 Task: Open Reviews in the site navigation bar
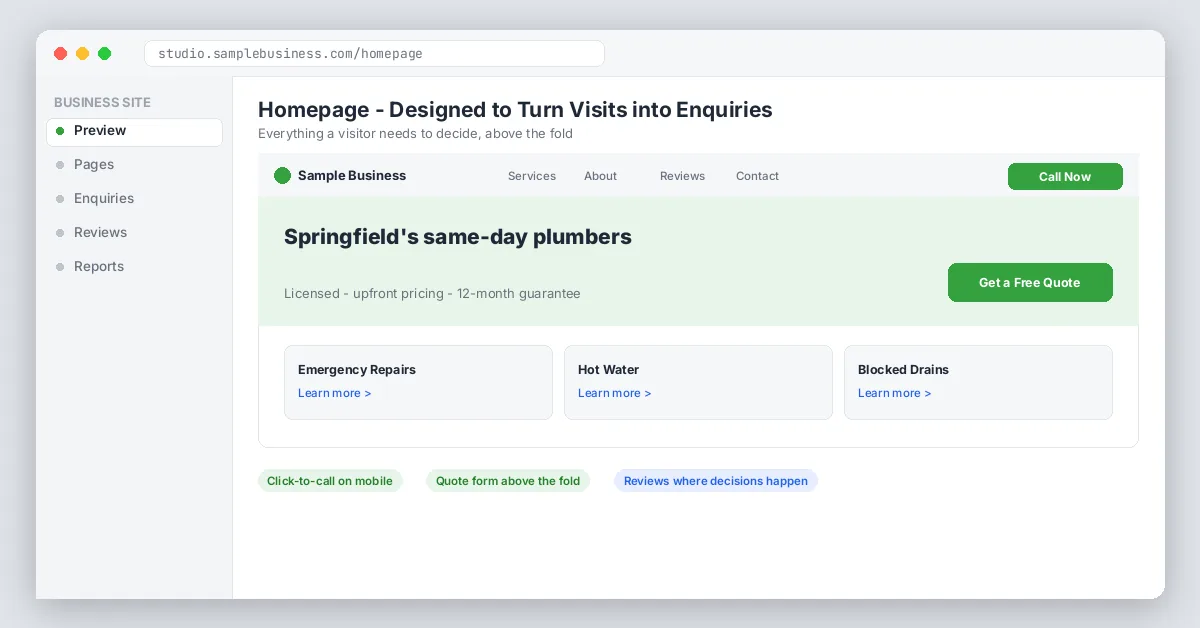tap(682, 176)
